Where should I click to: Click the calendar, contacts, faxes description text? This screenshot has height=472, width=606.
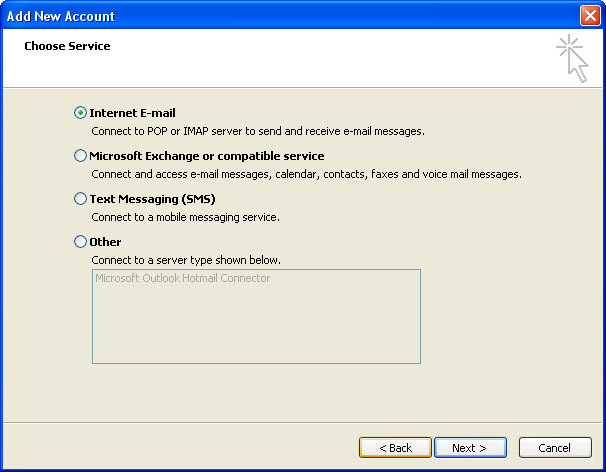click(x=306, y=174)
